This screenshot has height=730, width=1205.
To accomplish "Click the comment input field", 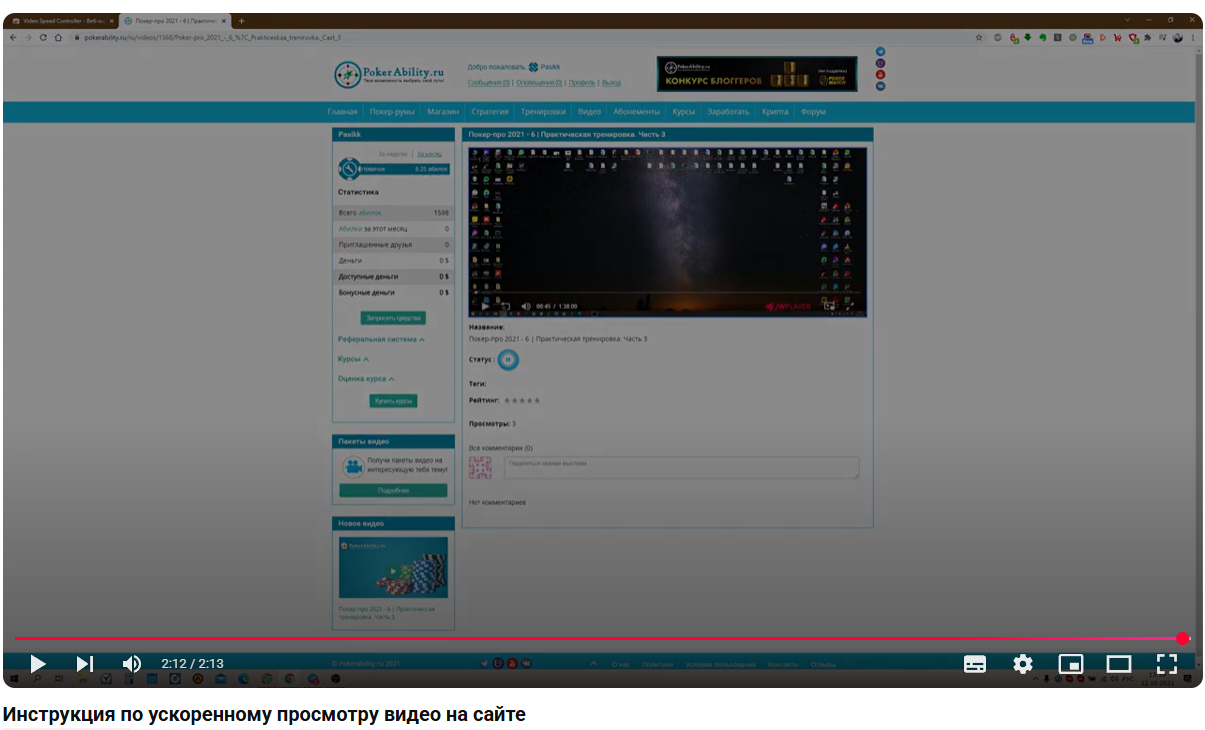I will coord(681,467).
